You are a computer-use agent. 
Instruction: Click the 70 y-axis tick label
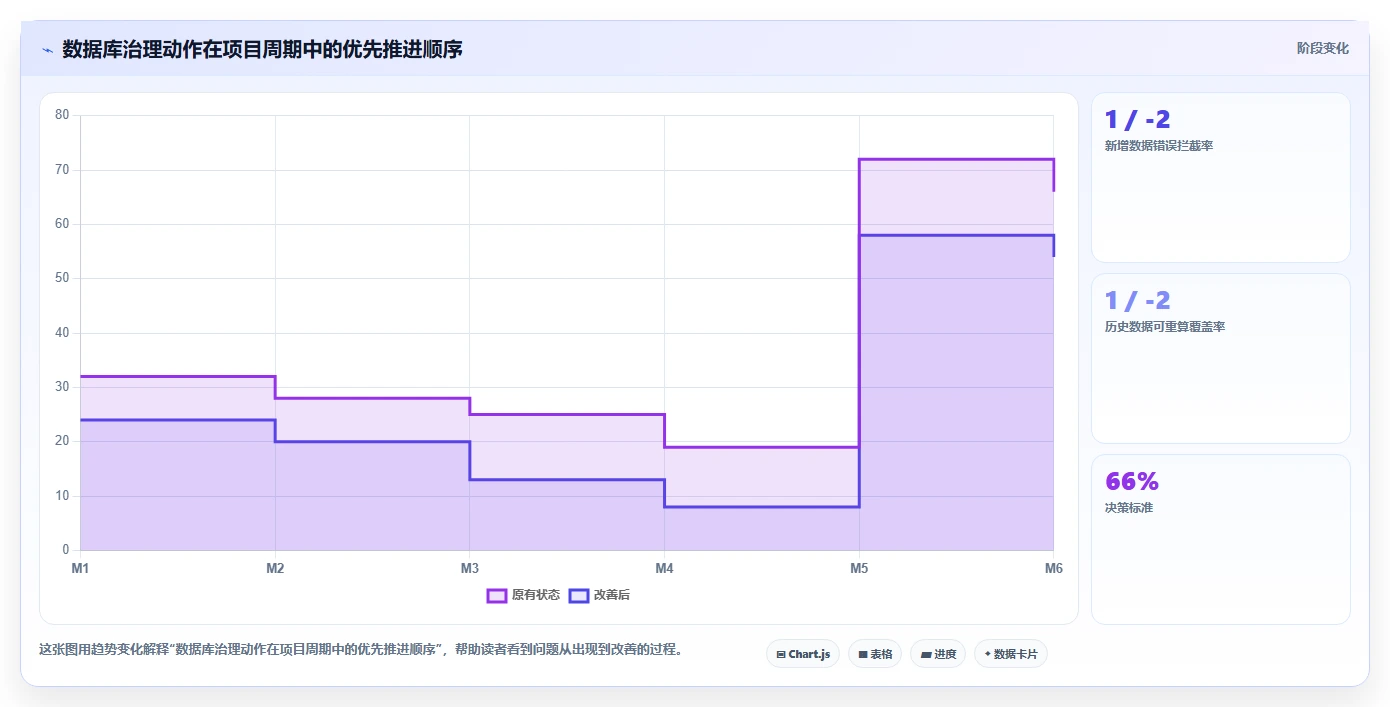62,170
